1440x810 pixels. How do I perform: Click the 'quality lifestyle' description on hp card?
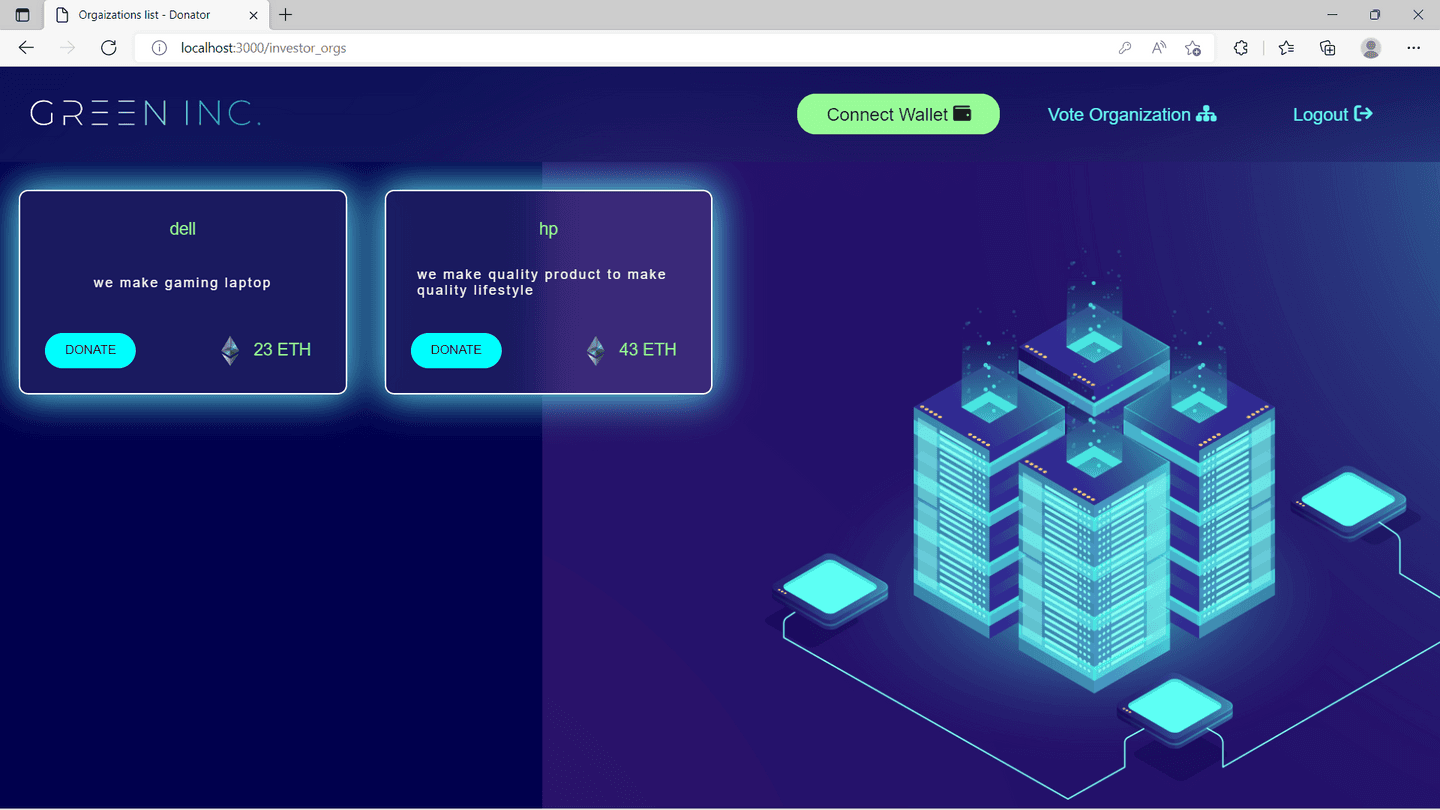pyautogui.click(x=475, y=291)
